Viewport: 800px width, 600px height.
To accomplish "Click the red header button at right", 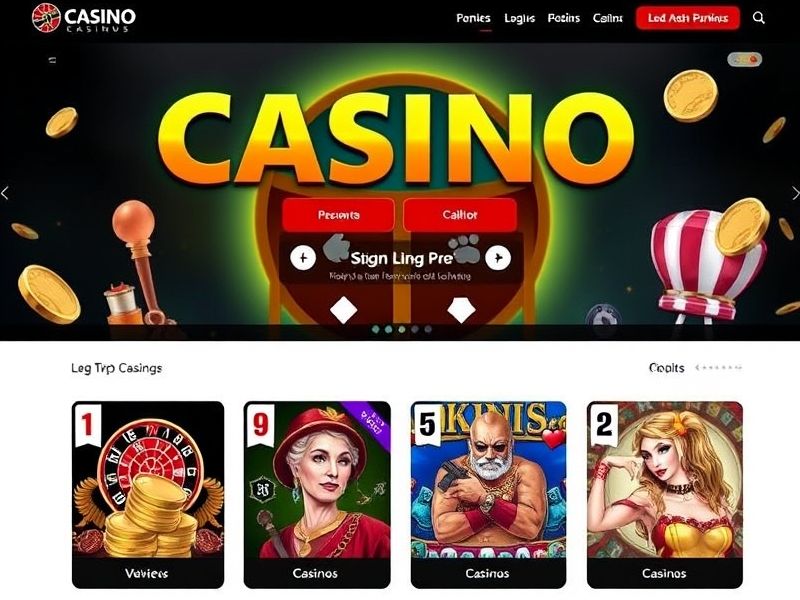I will pos(688,18).
